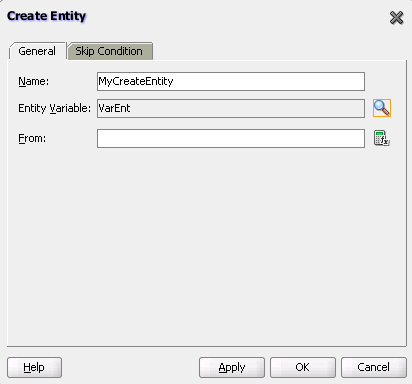Select the General tab

click(x=37, y=51)
